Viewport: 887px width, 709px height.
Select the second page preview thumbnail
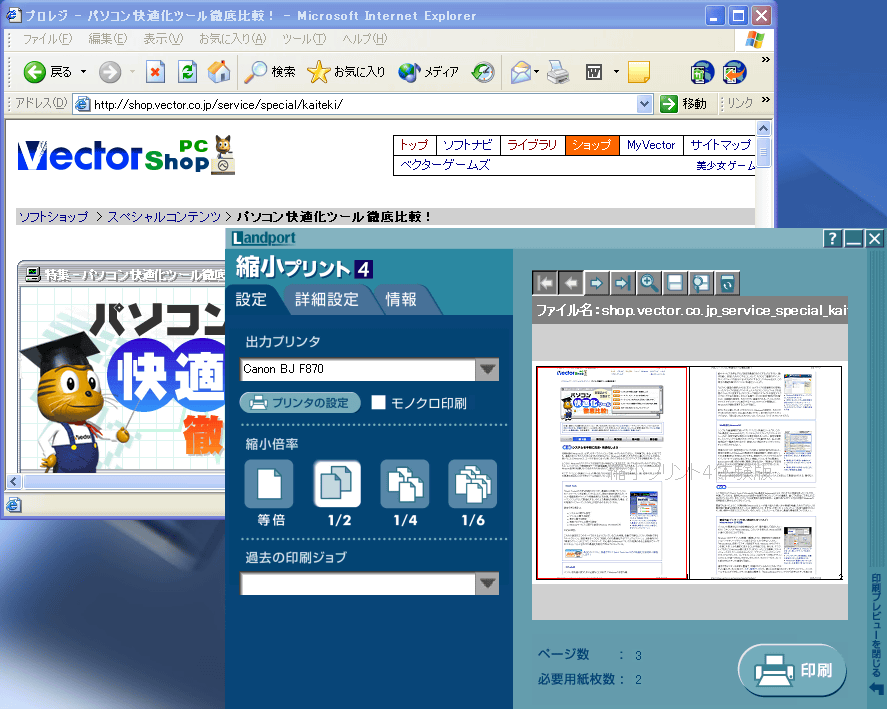click(x=765, y=473)
